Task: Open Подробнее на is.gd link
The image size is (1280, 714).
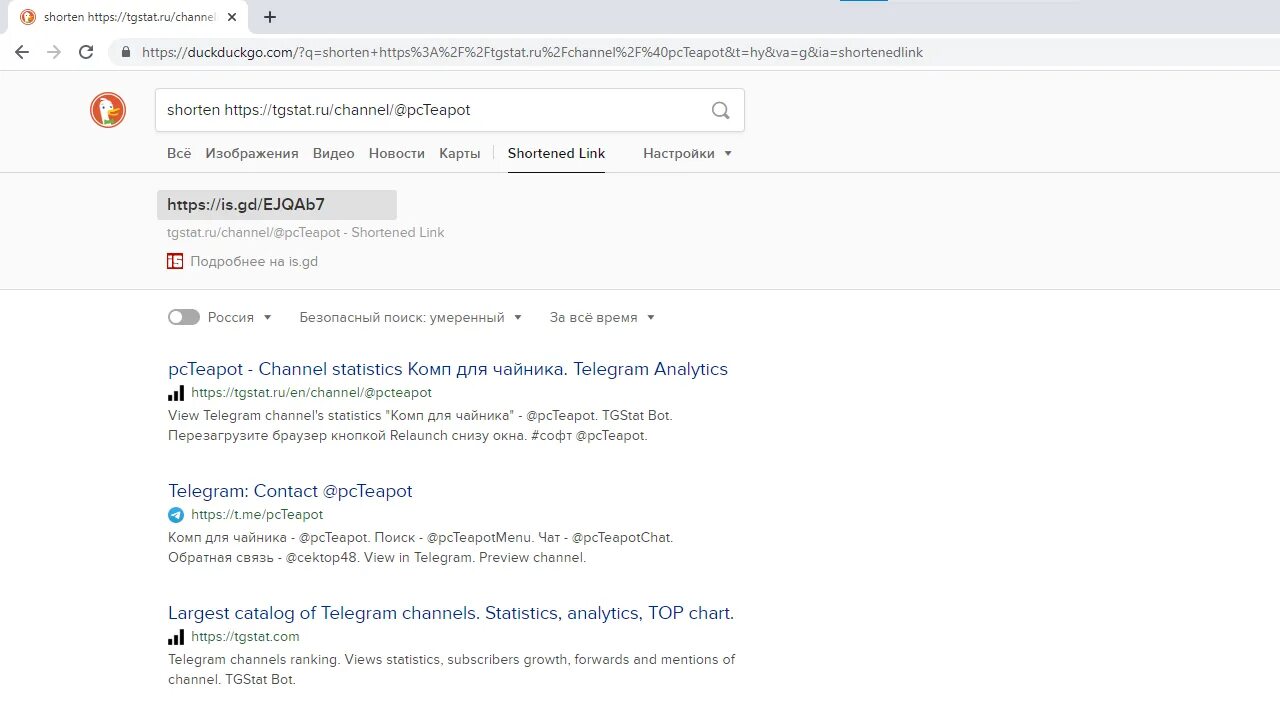Action: (x=254, y=261)
